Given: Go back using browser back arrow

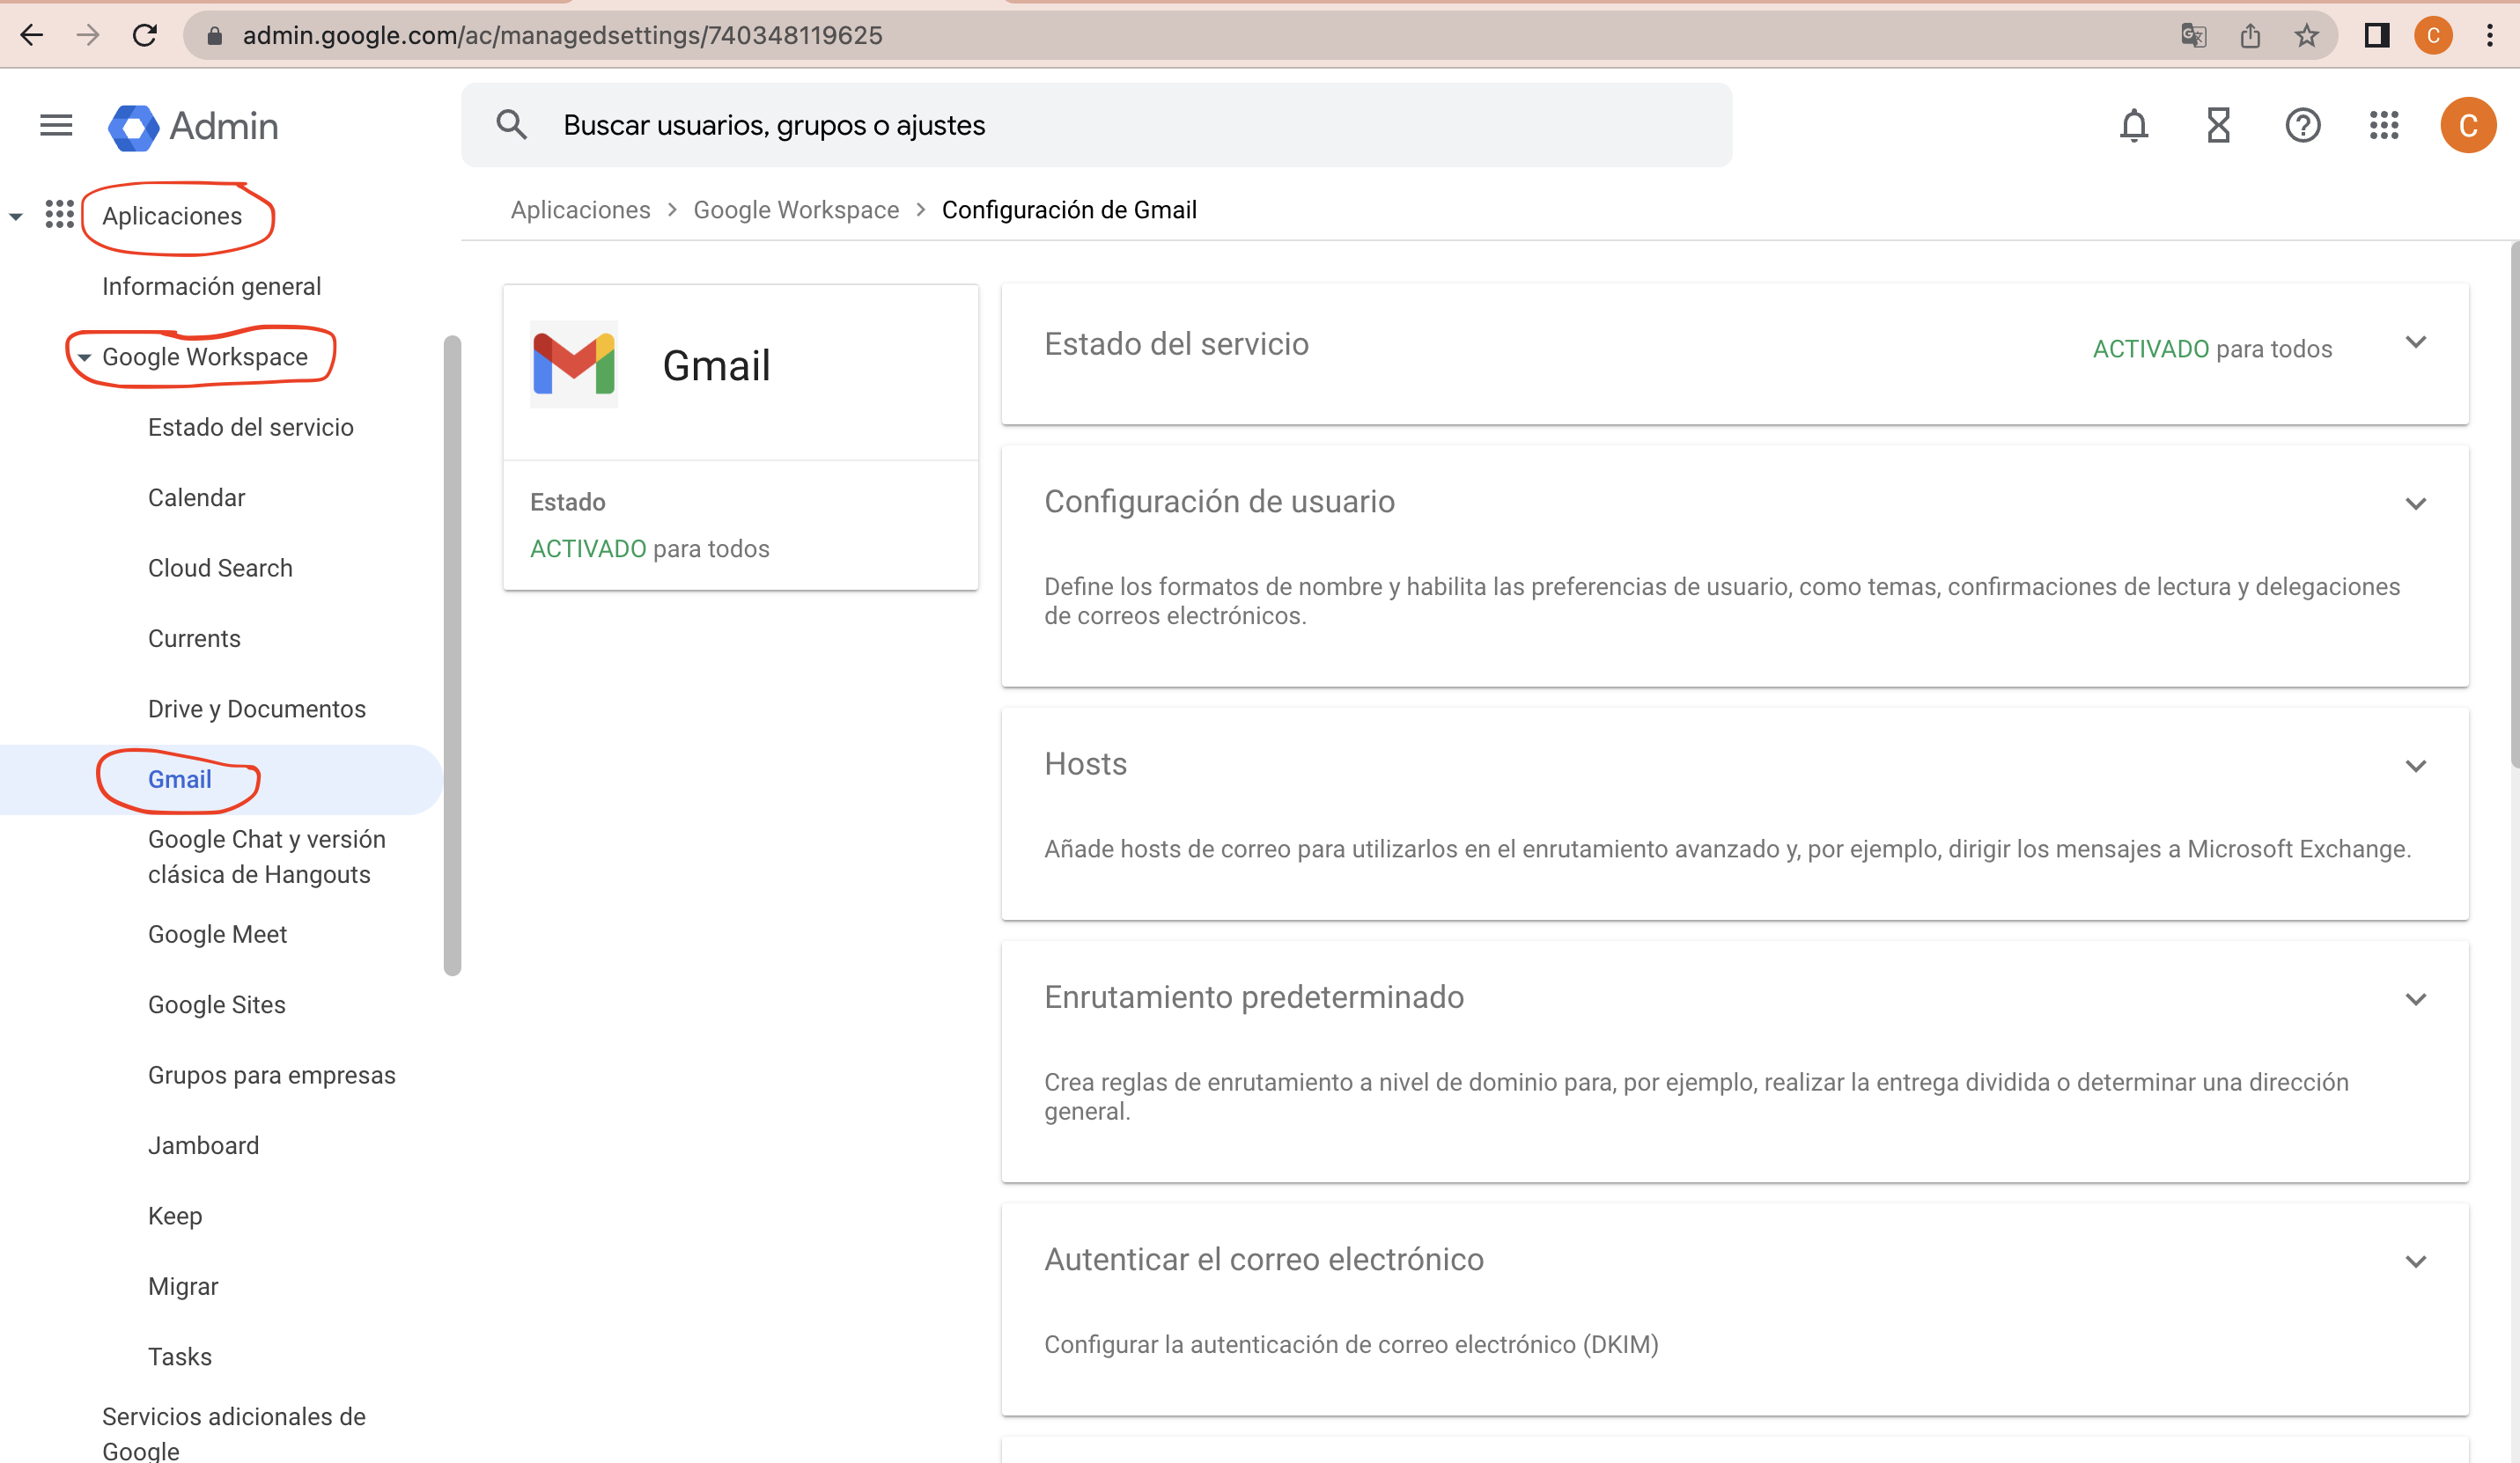Looking at the screenshot, I should tap(32, 36).
